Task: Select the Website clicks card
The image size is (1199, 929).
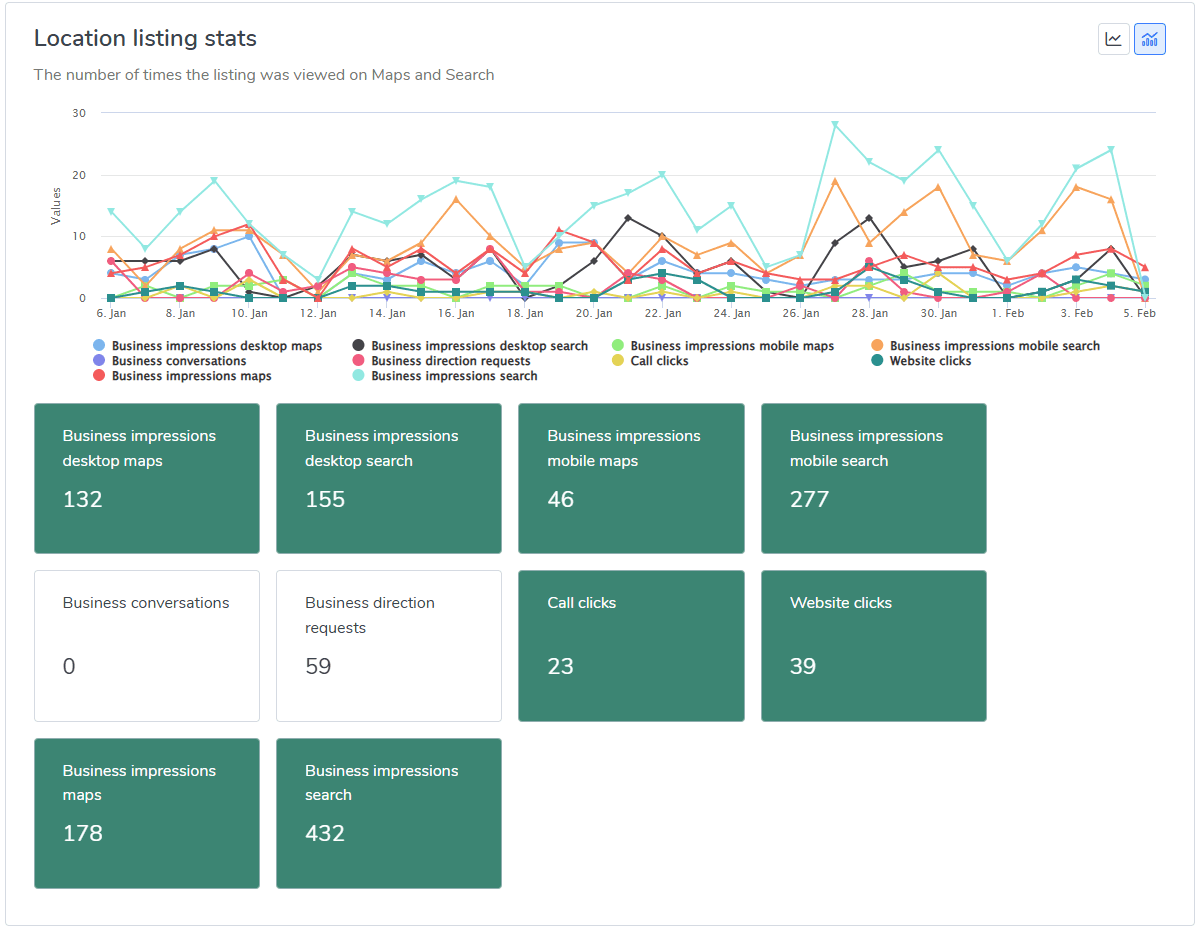Action: [873, 646]
